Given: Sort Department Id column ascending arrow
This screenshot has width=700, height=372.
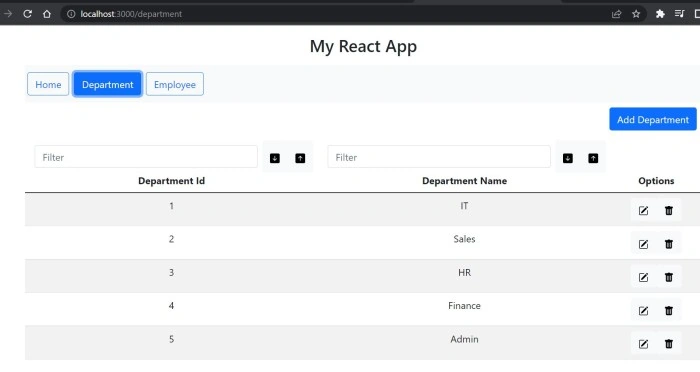Looking at the screenshot, I should pyautogui.click(x=300, y=158).
